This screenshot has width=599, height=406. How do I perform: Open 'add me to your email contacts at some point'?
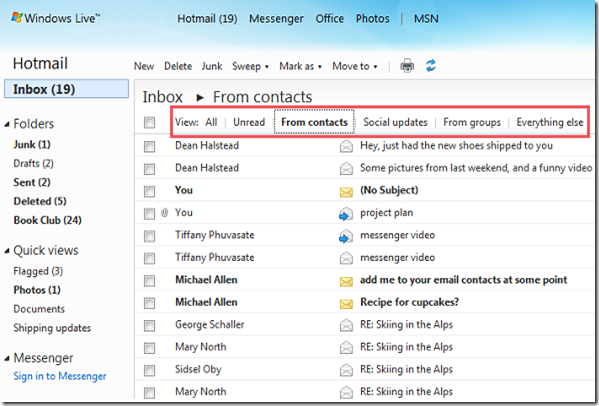pos(463,280)
